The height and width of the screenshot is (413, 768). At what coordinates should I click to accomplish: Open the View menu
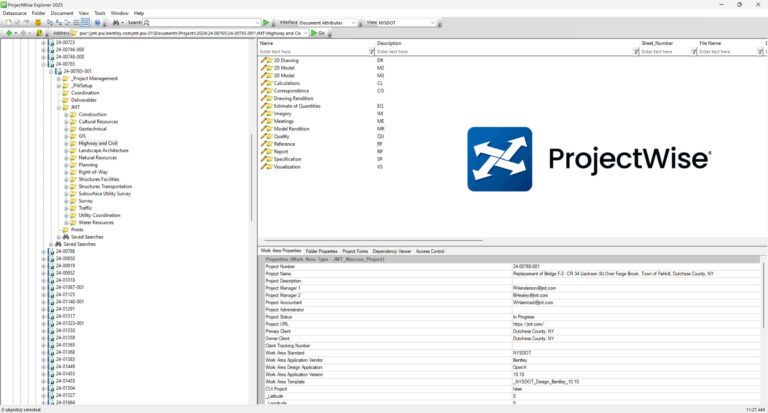84,13
